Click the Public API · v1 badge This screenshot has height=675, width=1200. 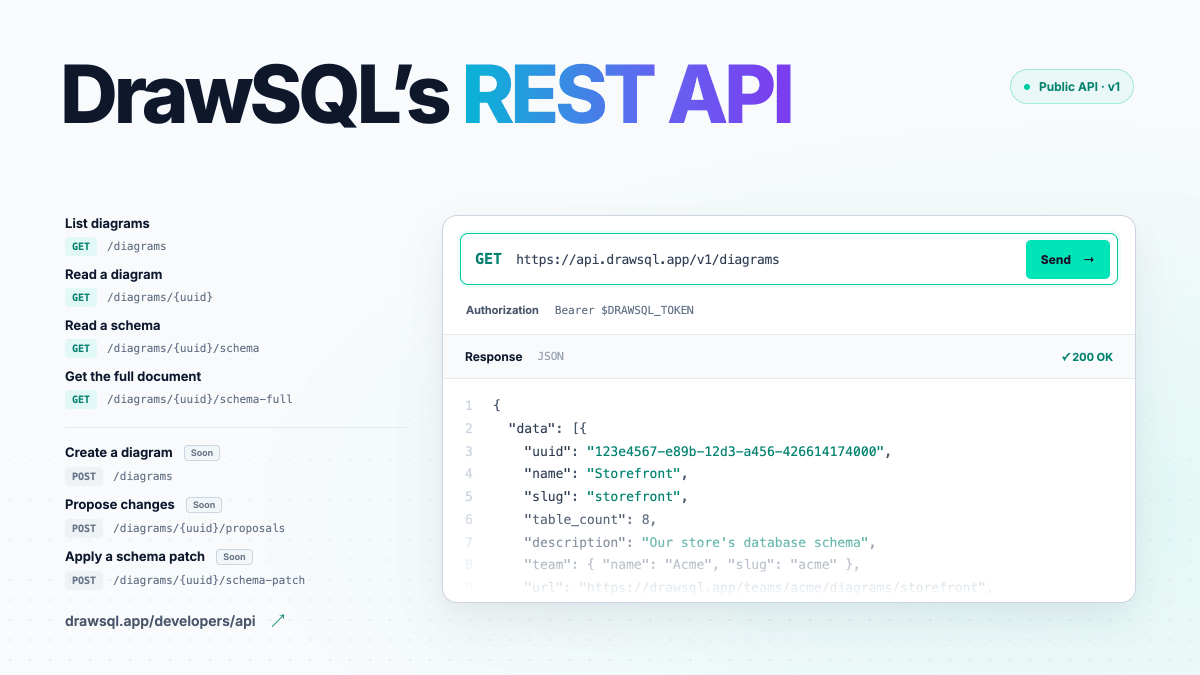1072,87
